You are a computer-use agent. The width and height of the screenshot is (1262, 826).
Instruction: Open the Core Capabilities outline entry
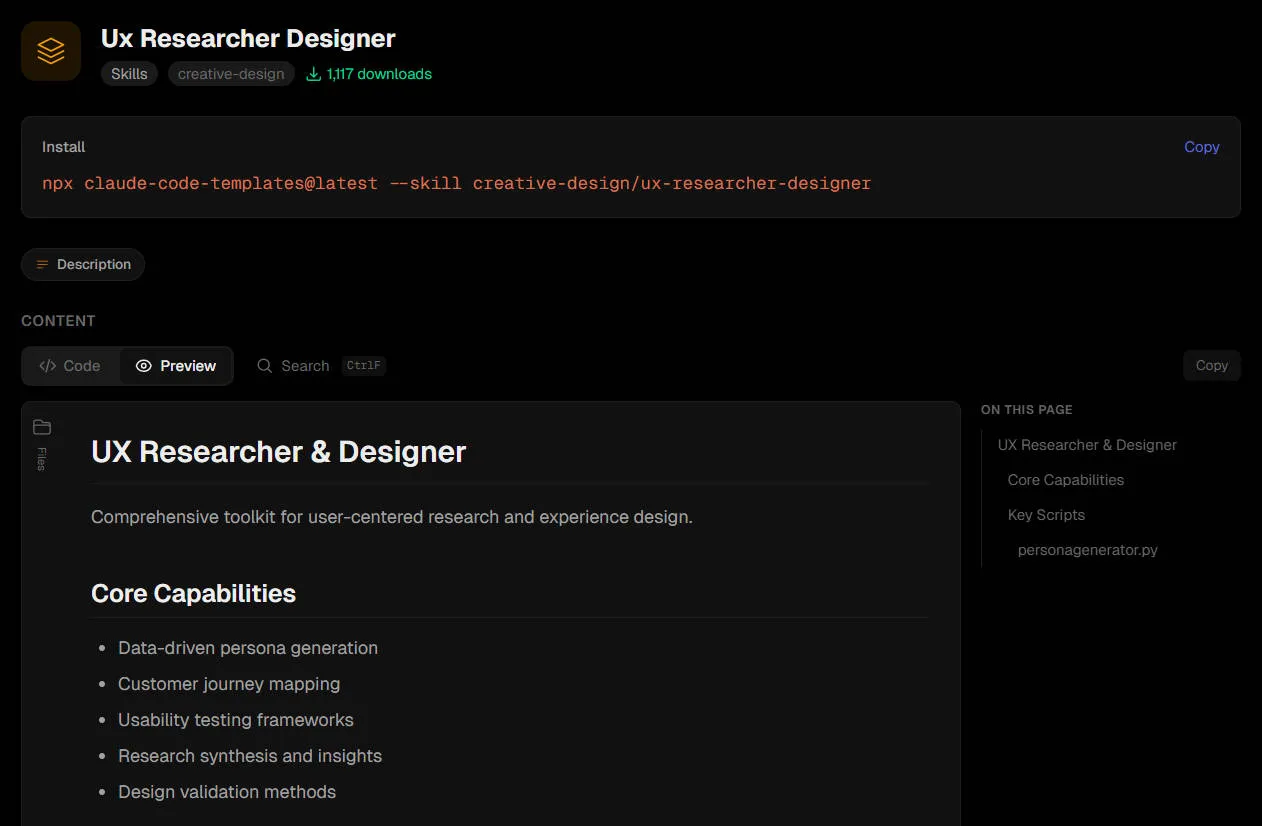click(1065, 480)
